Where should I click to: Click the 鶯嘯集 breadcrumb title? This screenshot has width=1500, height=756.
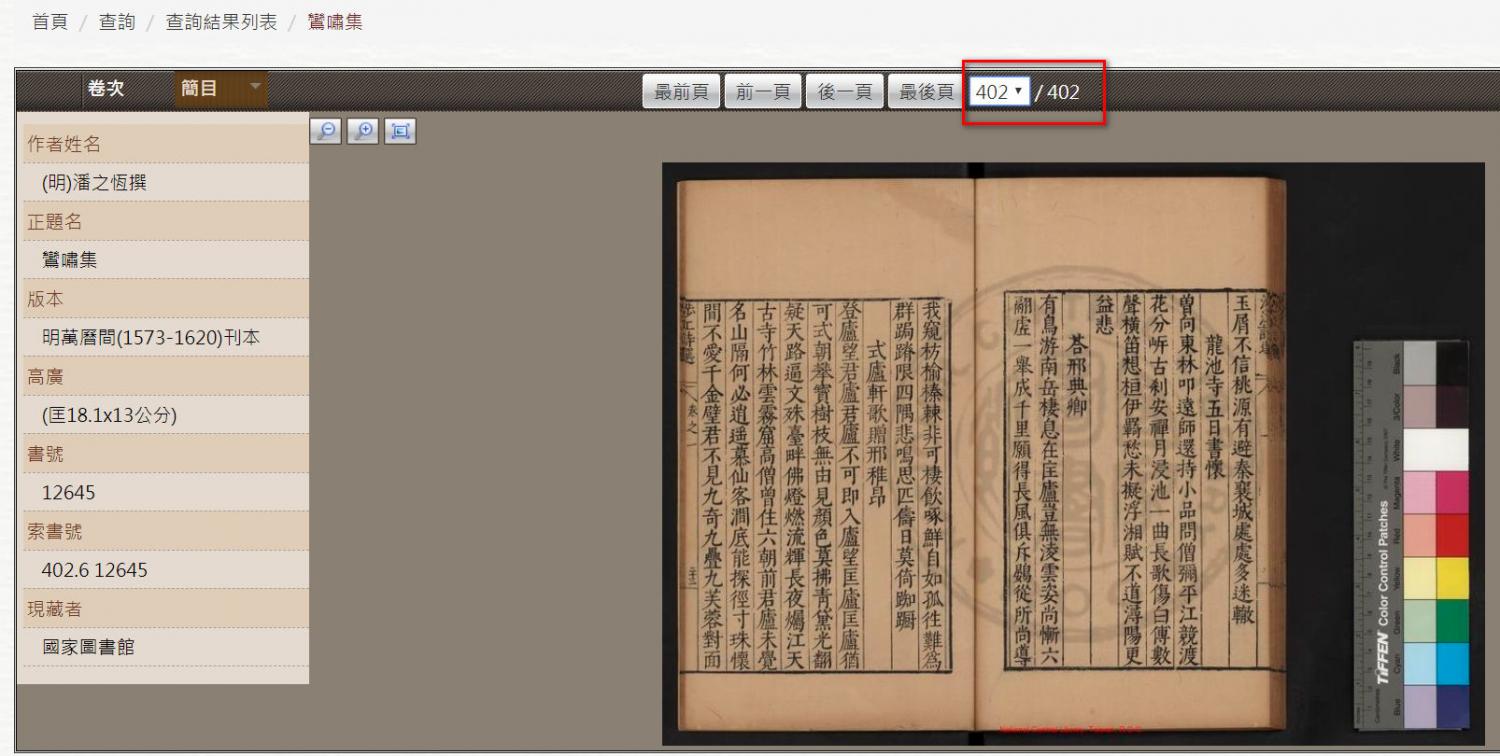pyautogui.click(x=335, y=22)
